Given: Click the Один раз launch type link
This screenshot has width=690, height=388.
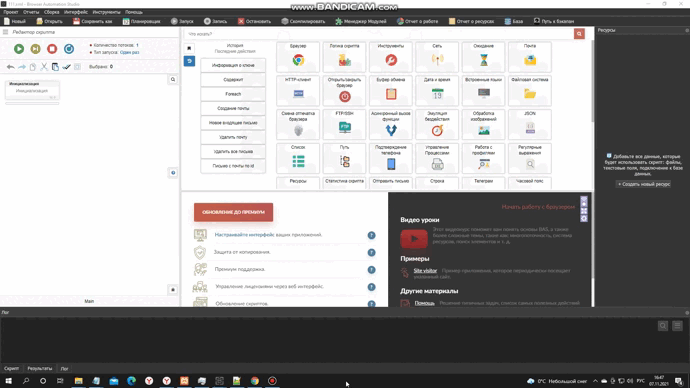Looking at the screenshot, I should pyautogui.click(x=129, y=52).
